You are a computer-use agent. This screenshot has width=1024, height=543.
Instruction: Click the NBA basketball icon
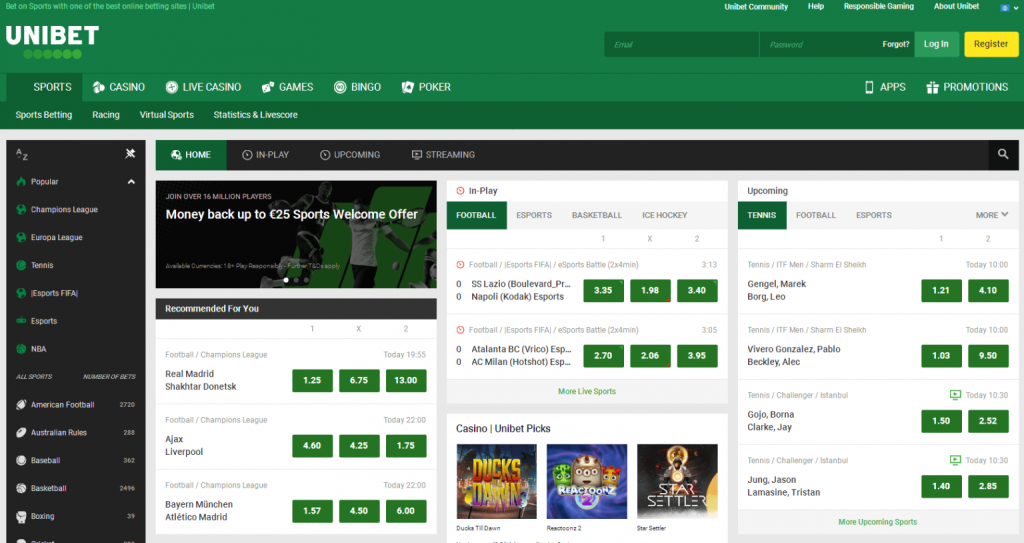21,349
